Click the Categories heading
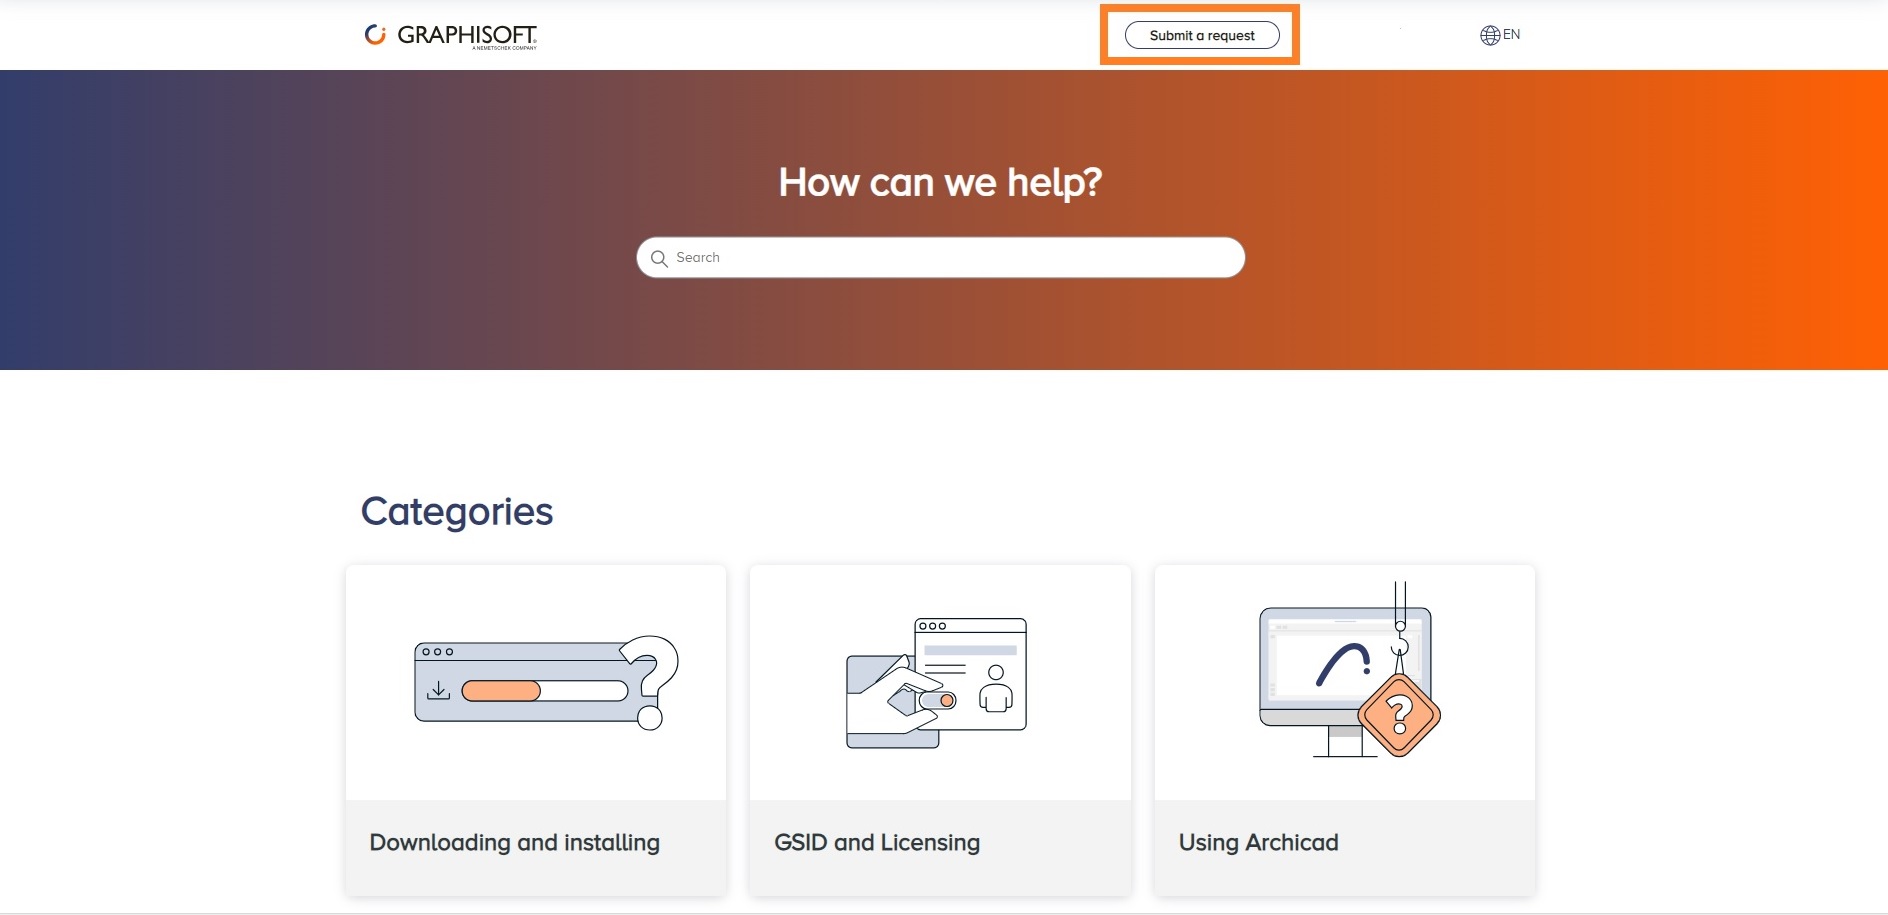Screen dimensions: 1888x915 (x=457, y=511)
